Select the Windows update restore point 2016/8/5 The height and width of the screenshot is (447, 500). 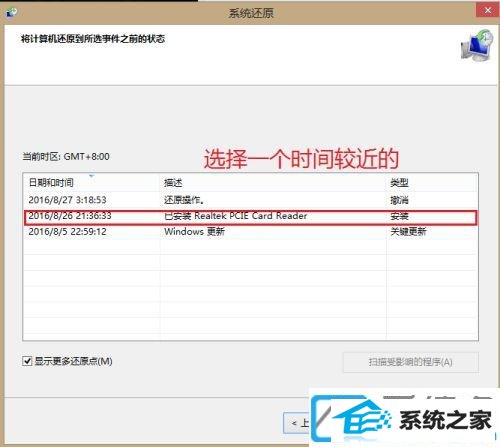250,232
